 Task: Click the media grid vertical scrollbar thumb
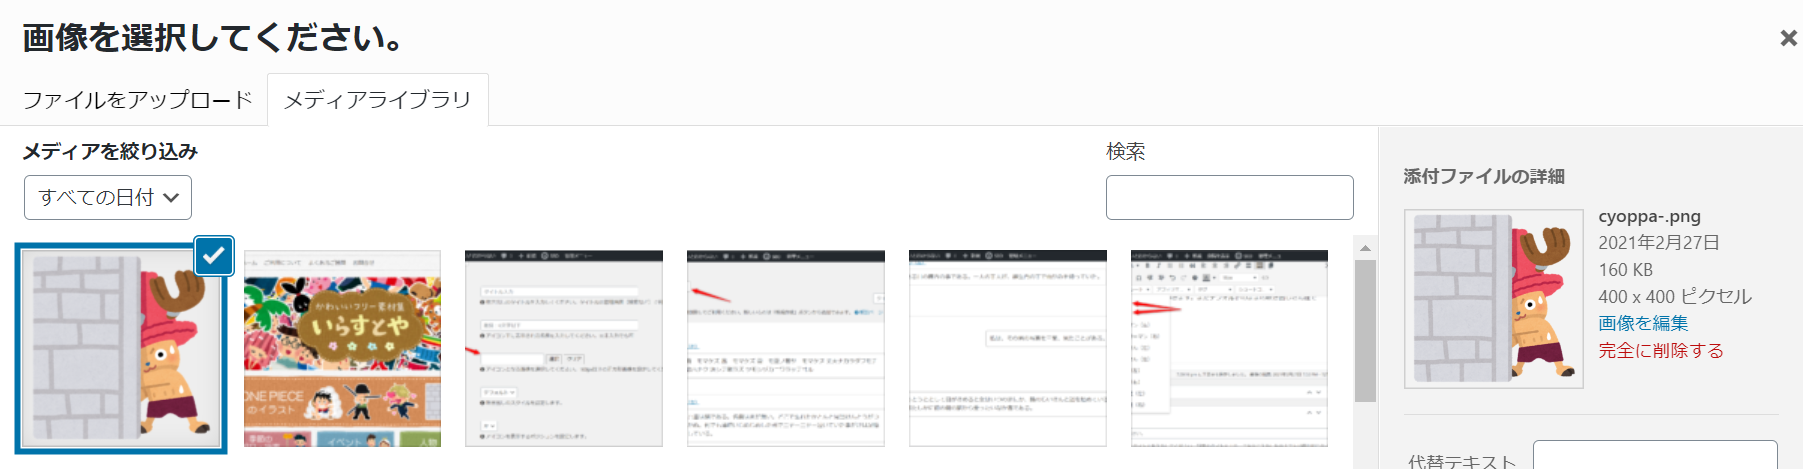pos(1365,330)
